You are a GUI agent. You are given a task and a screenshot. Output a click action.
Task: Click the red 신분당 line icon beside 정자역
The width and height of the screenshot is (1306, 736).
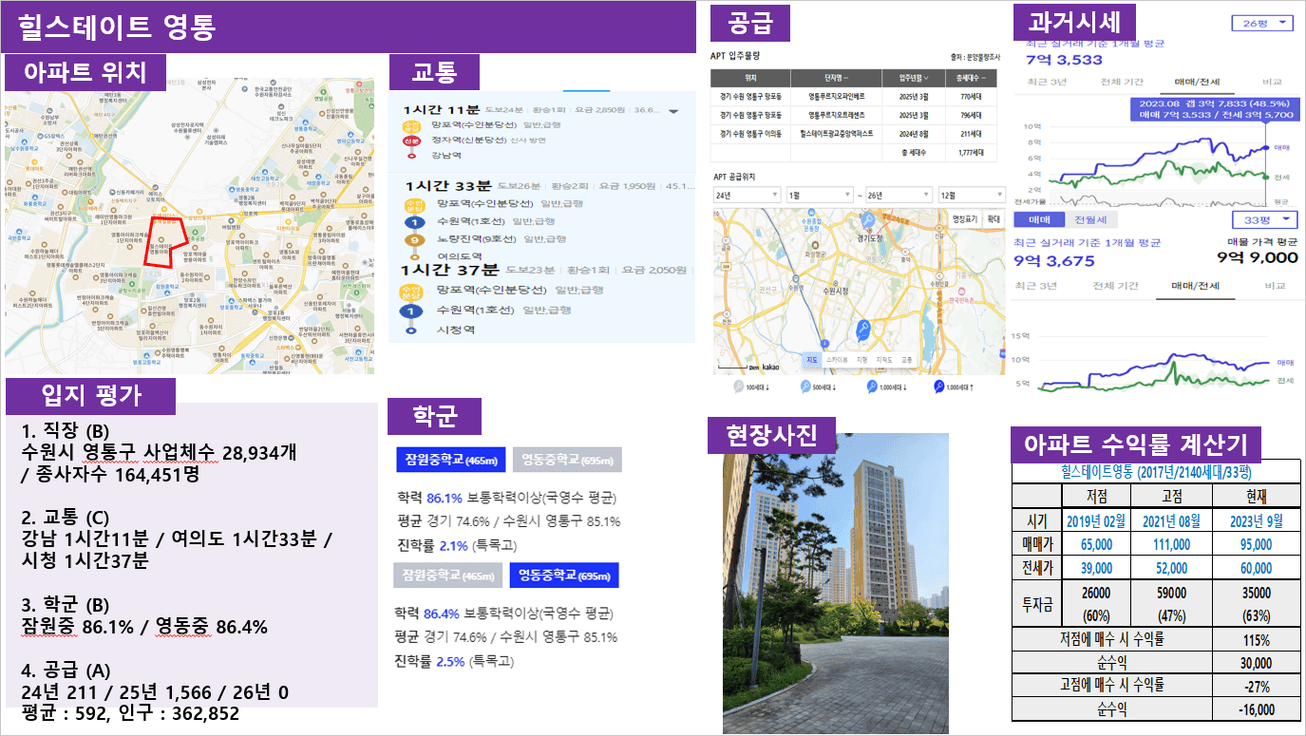pos(411,141)
